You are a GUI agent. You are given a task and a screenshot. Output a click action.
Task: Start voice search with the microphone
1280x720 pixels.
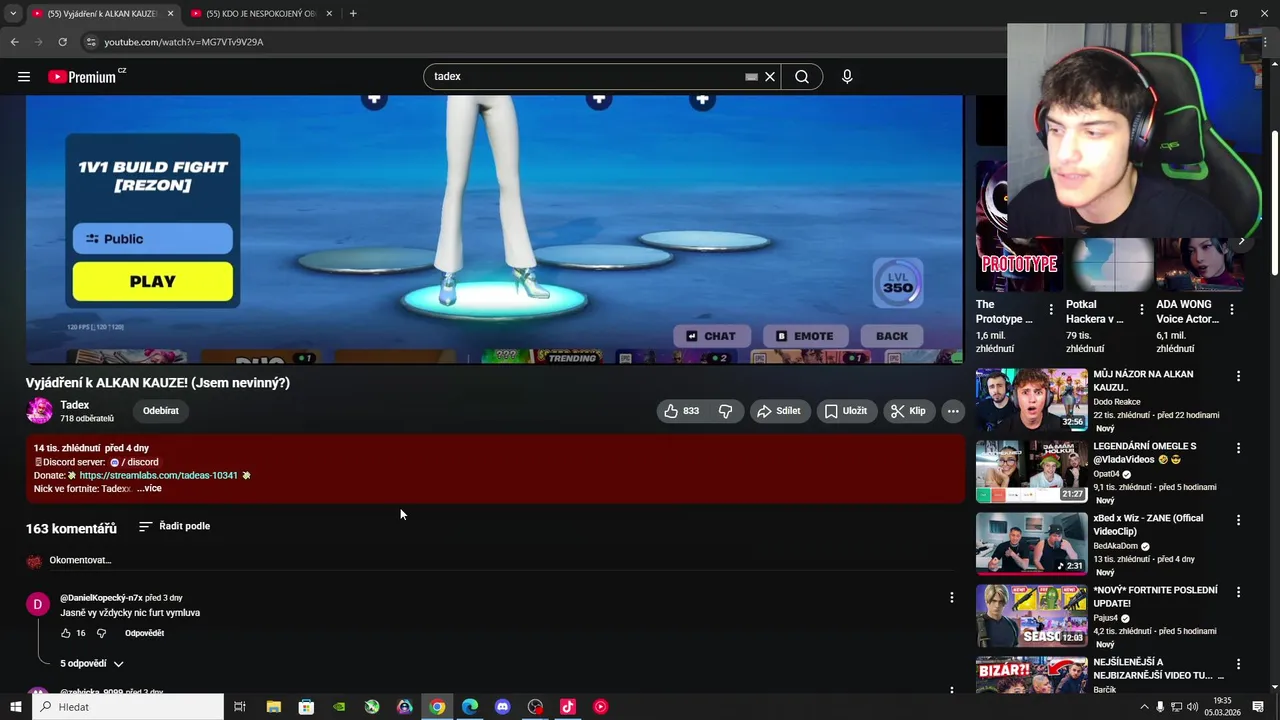(x=847, y=77)
